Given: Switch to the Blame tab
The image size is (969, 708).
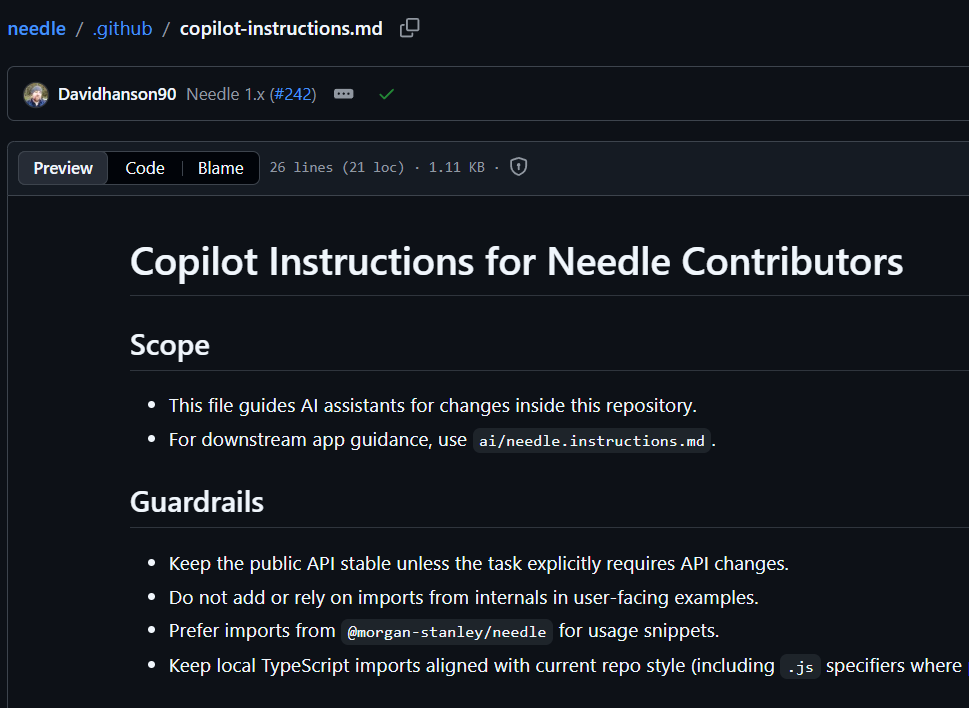Looking at the screenshot, I should [x=220, y=167].
